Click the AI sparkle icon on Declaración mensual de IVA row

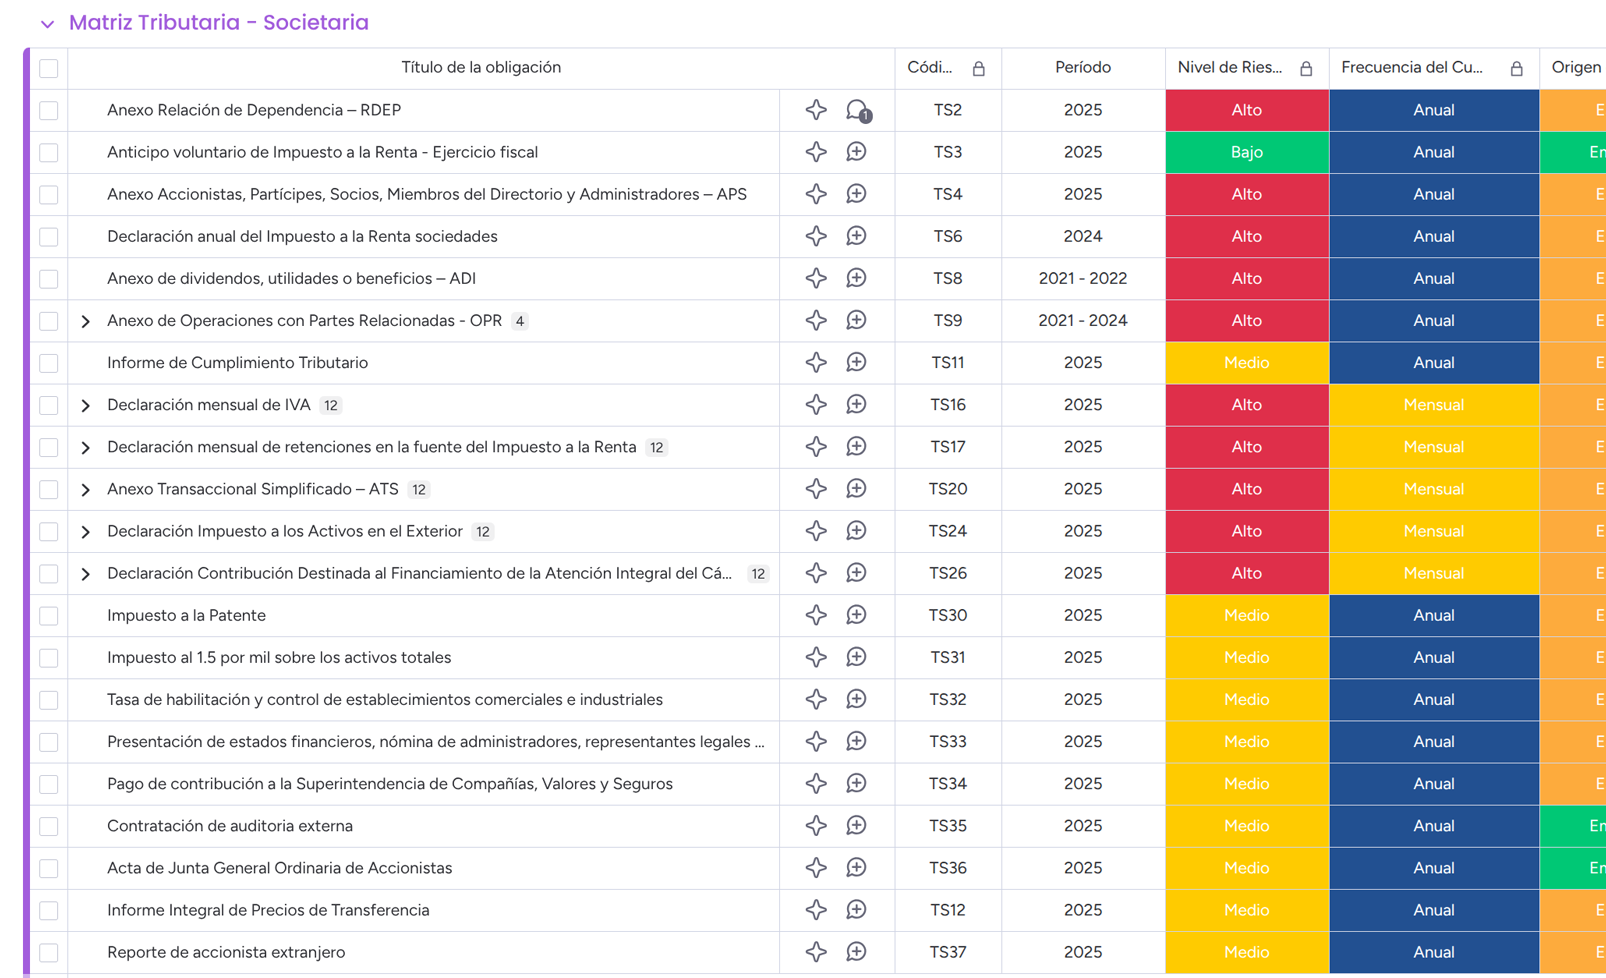click(816, 405)
